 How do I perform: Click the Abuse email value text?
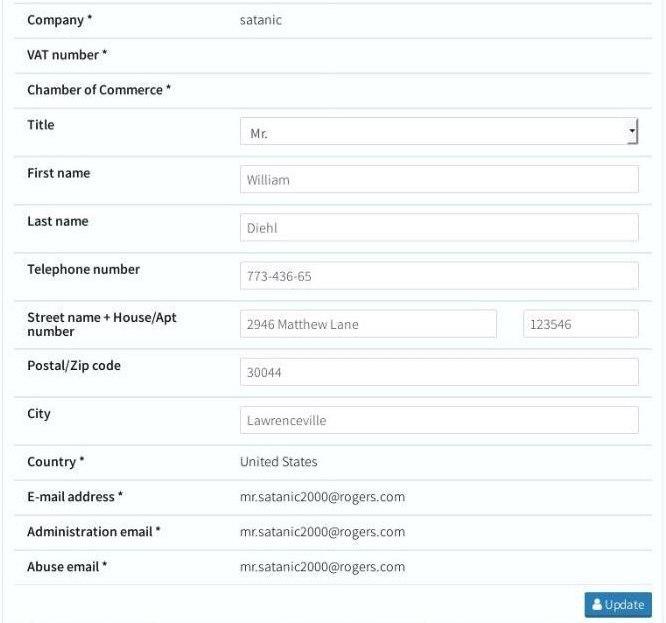click(x=322, y=567)
